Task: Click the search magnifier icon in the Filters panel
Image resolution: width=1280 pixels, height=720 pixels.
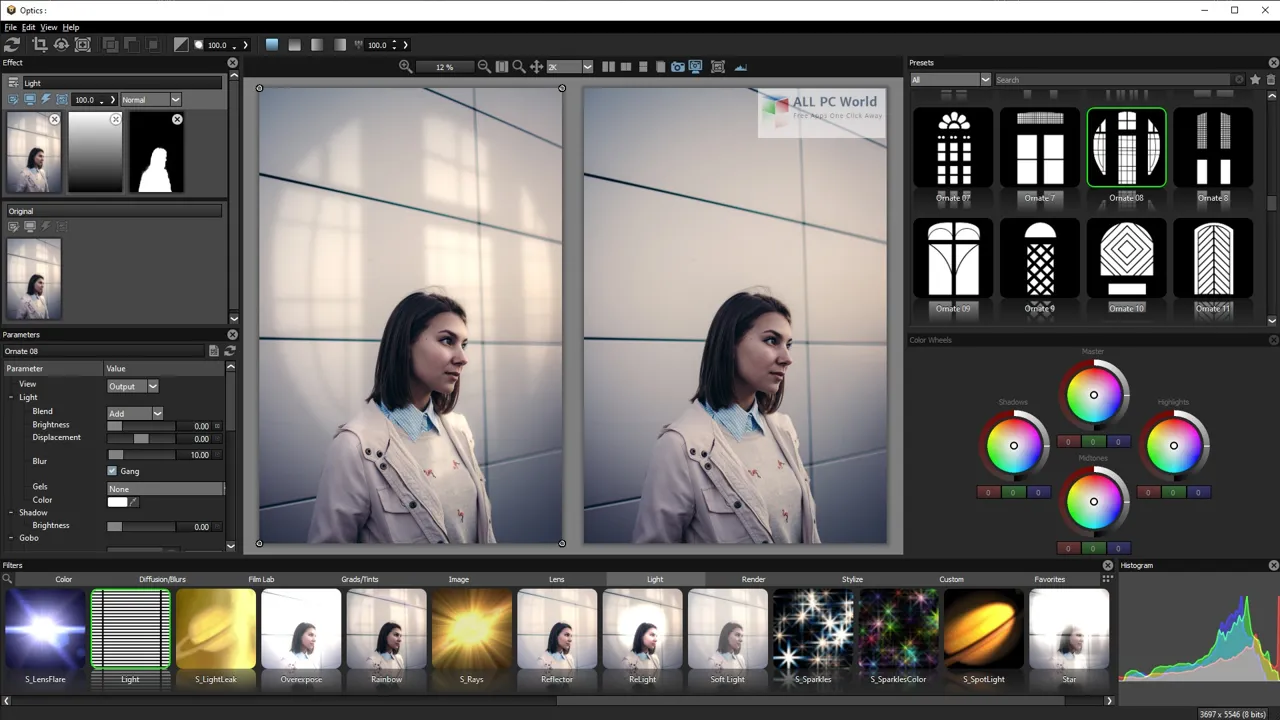Action: [7, 579]
